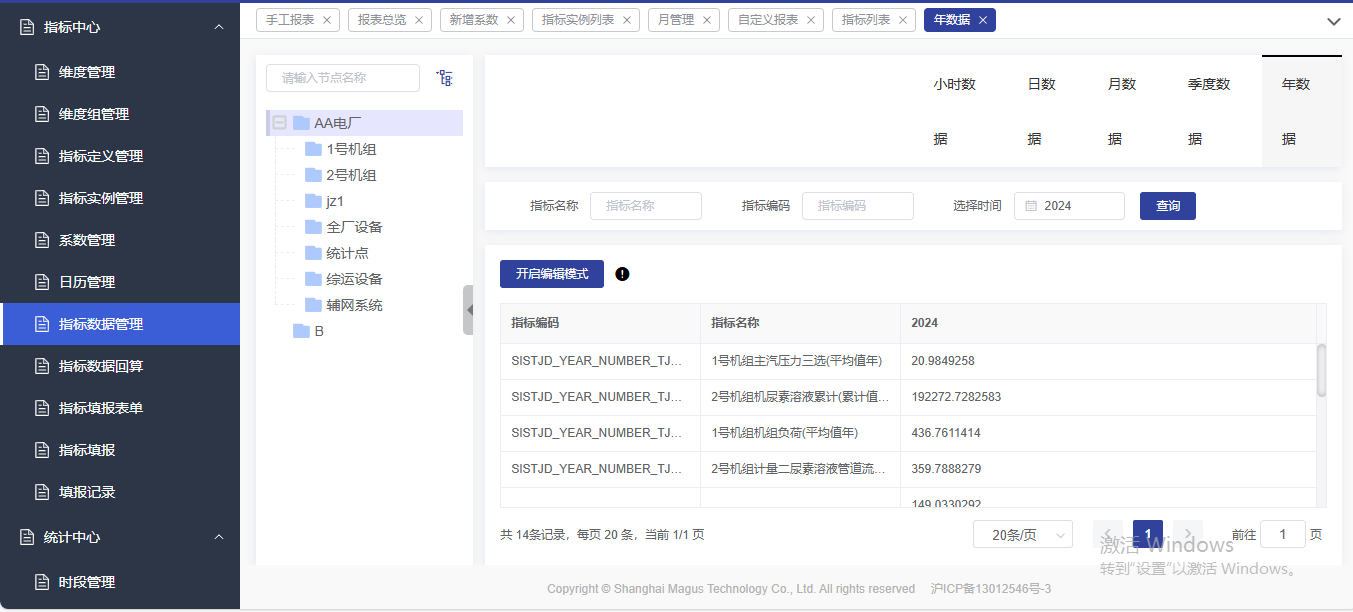
Task: Select the B folder in the tree
Action: [318, 331]
